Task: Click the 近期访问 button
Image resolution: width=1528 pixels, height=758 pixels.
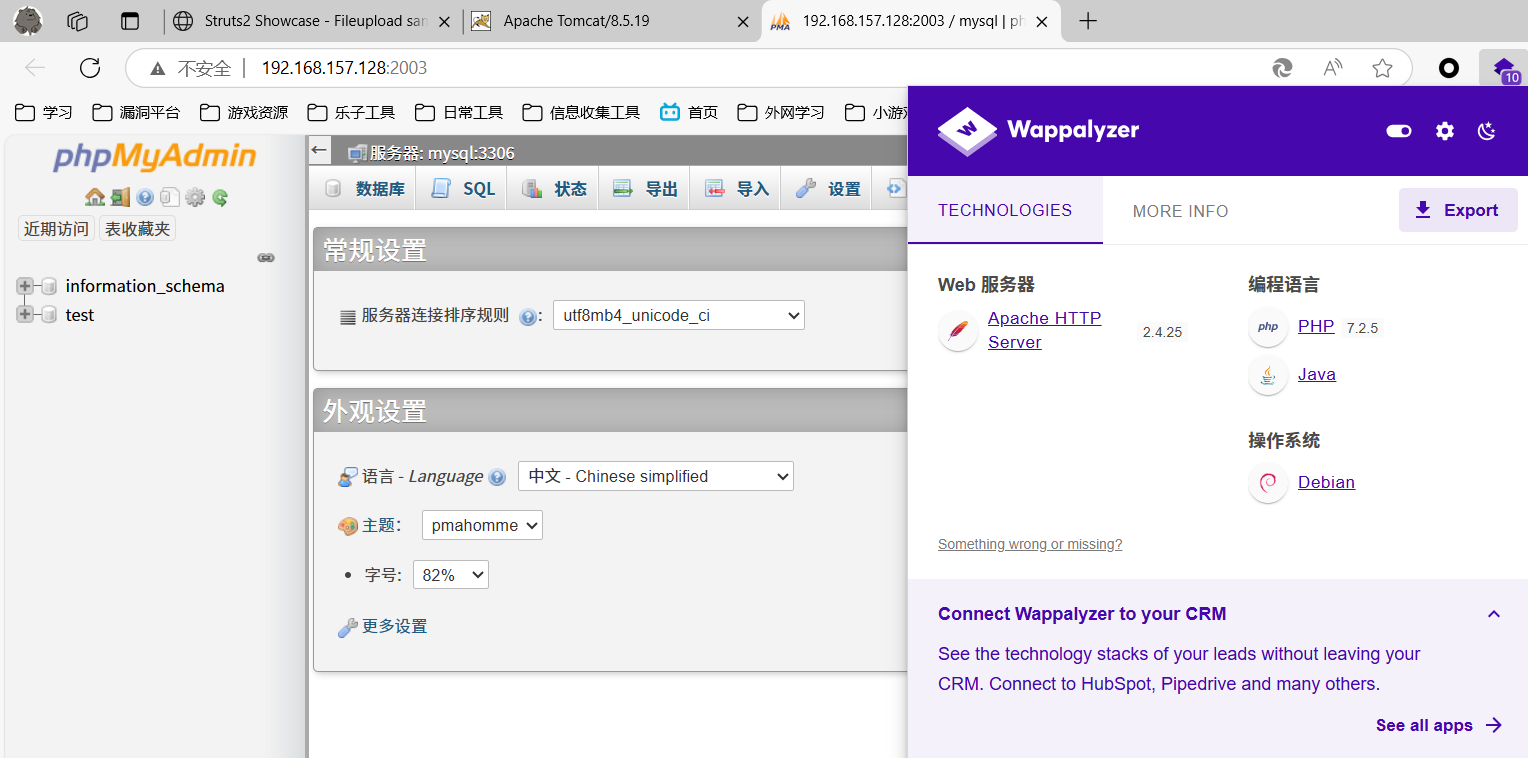Action: click(56, 229)
